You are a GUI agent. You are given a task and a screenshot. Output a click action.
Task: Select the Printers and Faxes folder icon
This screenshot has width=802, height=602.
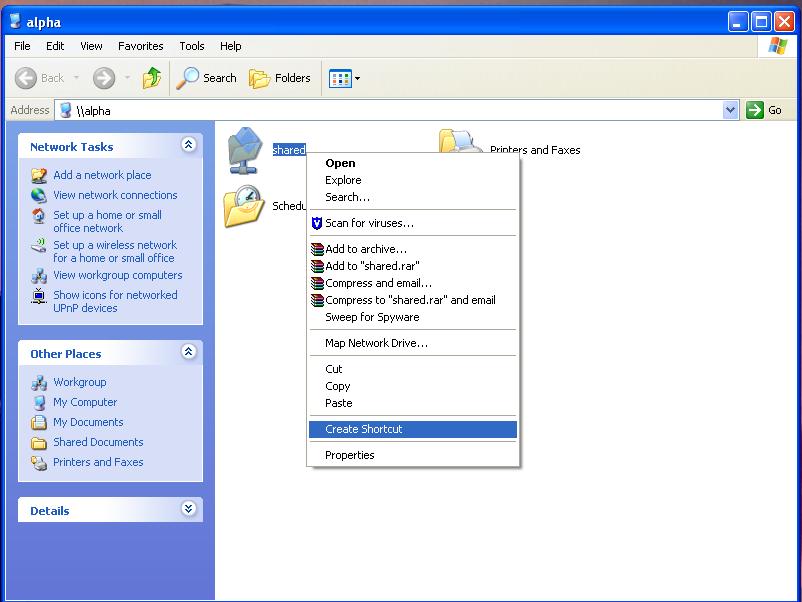[x=460, y=141]
